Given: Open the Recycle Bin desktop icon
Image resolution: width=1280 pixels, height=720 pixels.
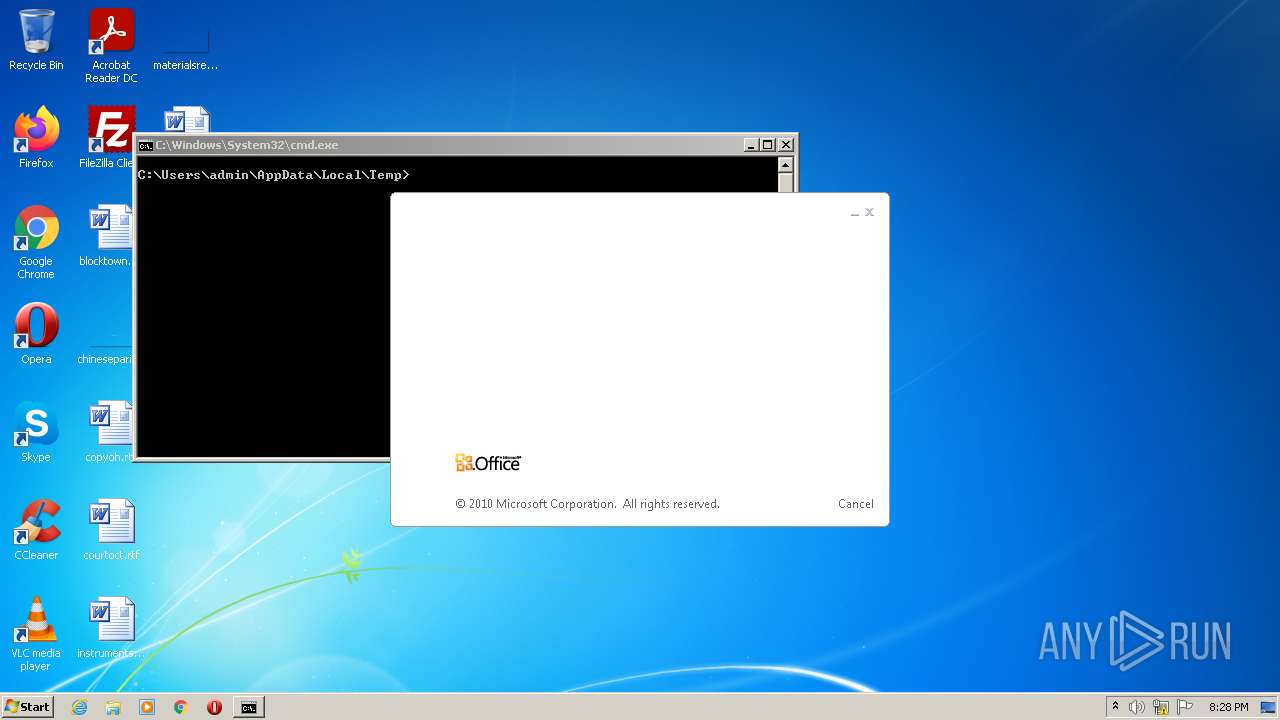Looking at the screenshot, I should (x=36, y=40).
